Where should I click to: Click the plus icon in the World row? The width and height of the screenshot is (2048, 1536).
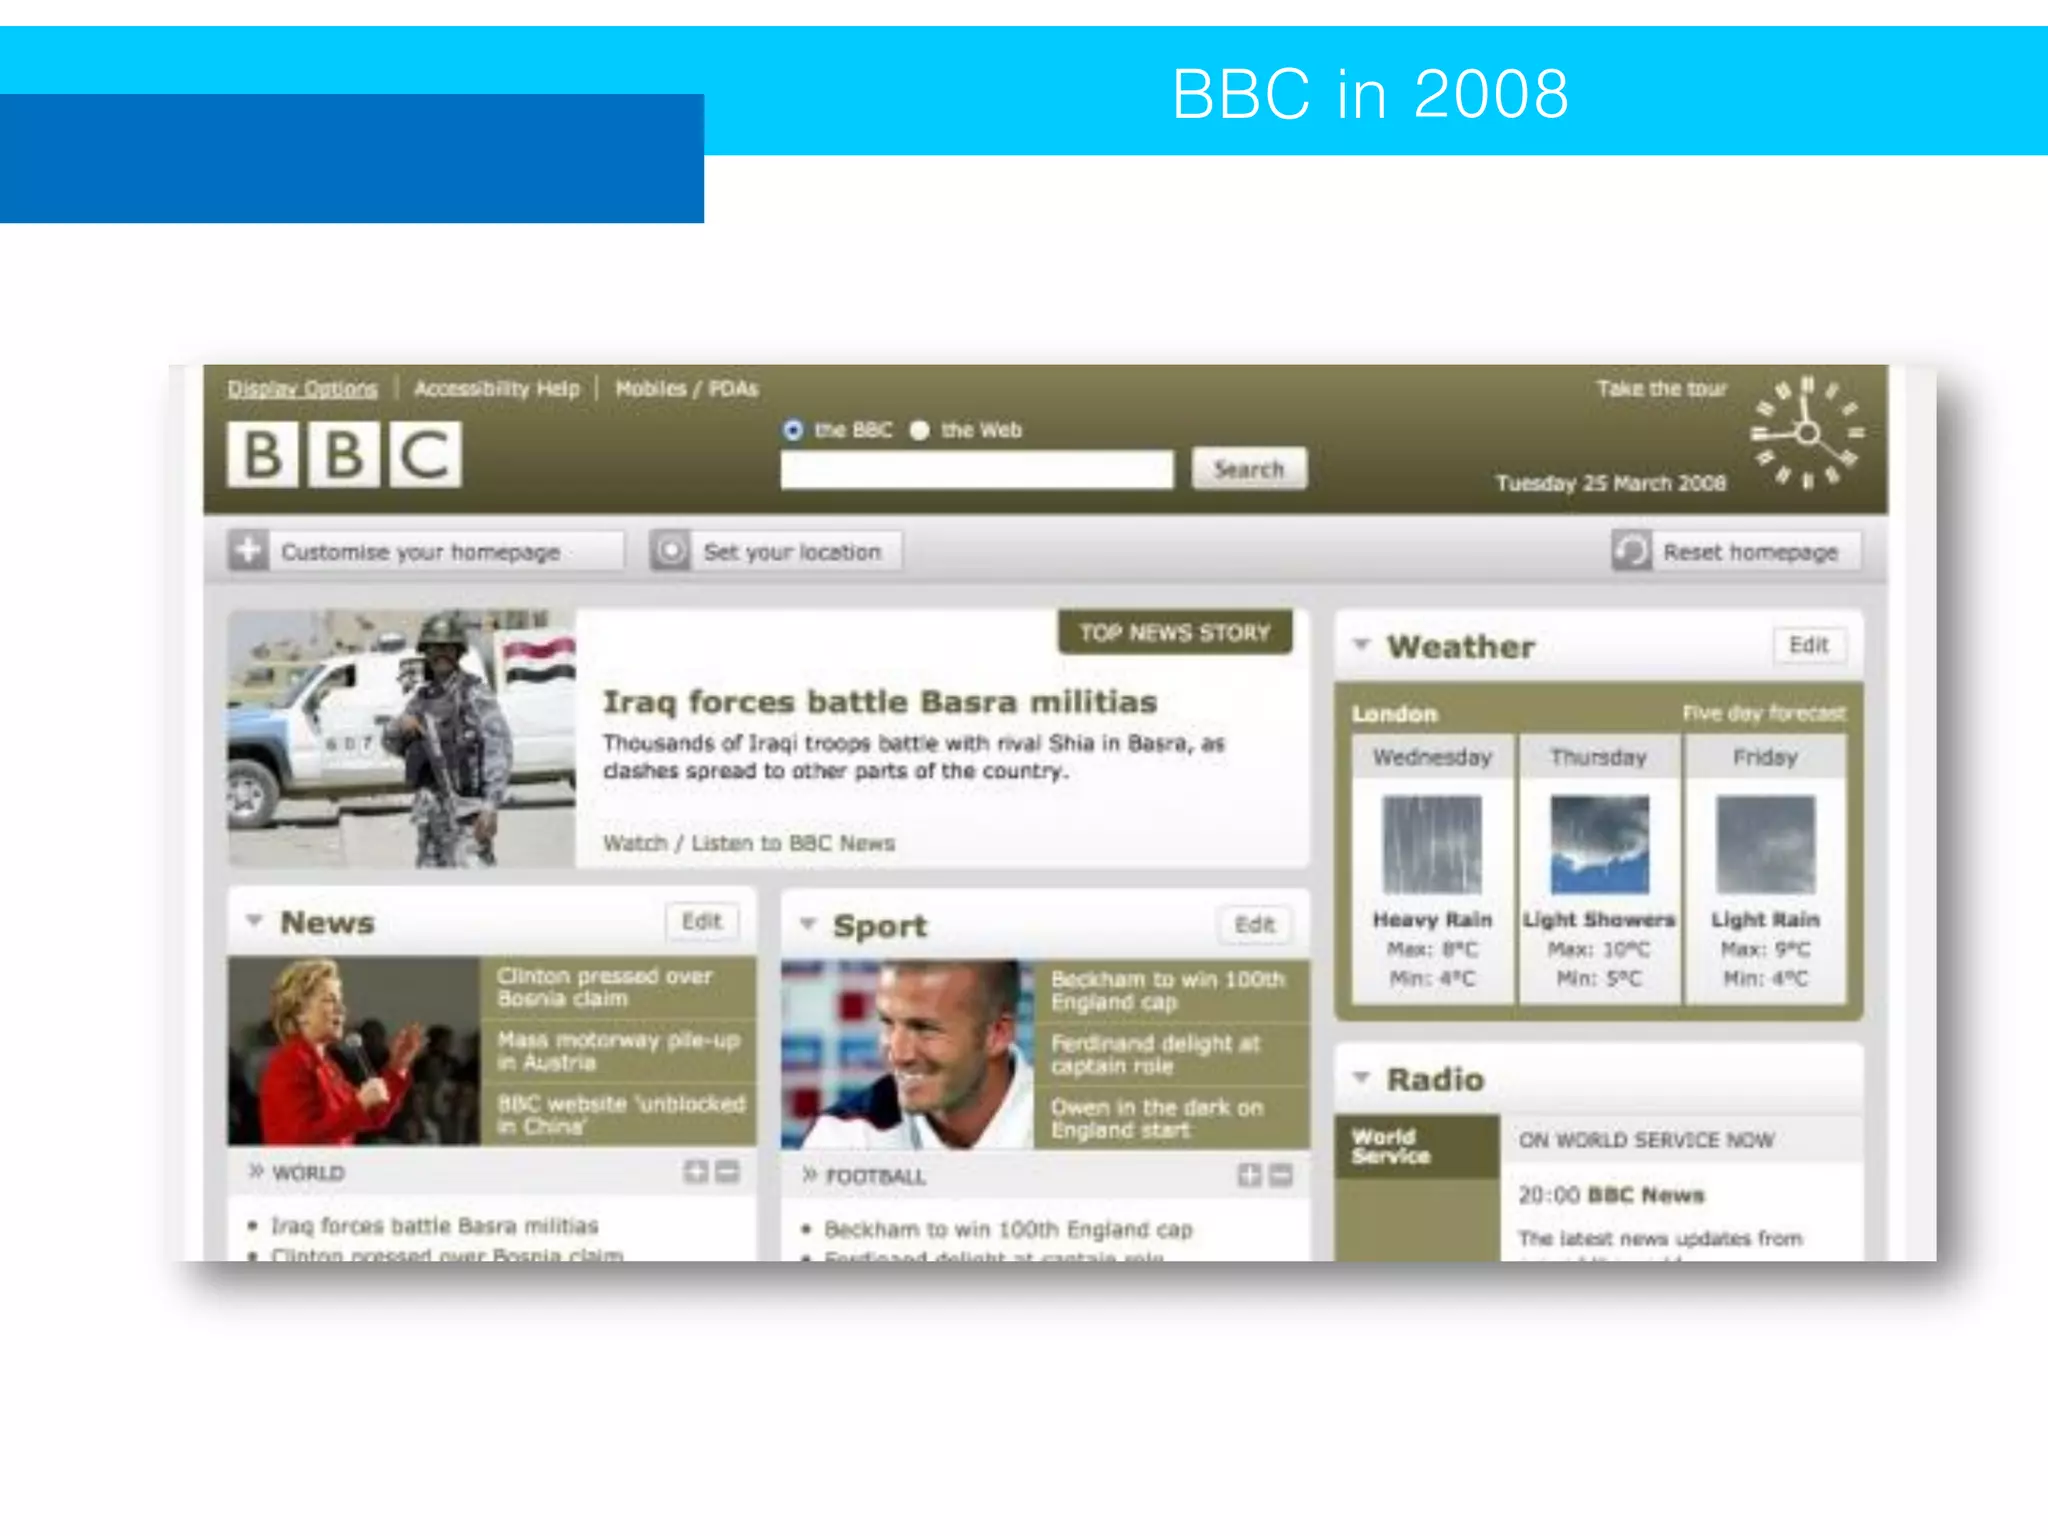[x=696, y=1171]
